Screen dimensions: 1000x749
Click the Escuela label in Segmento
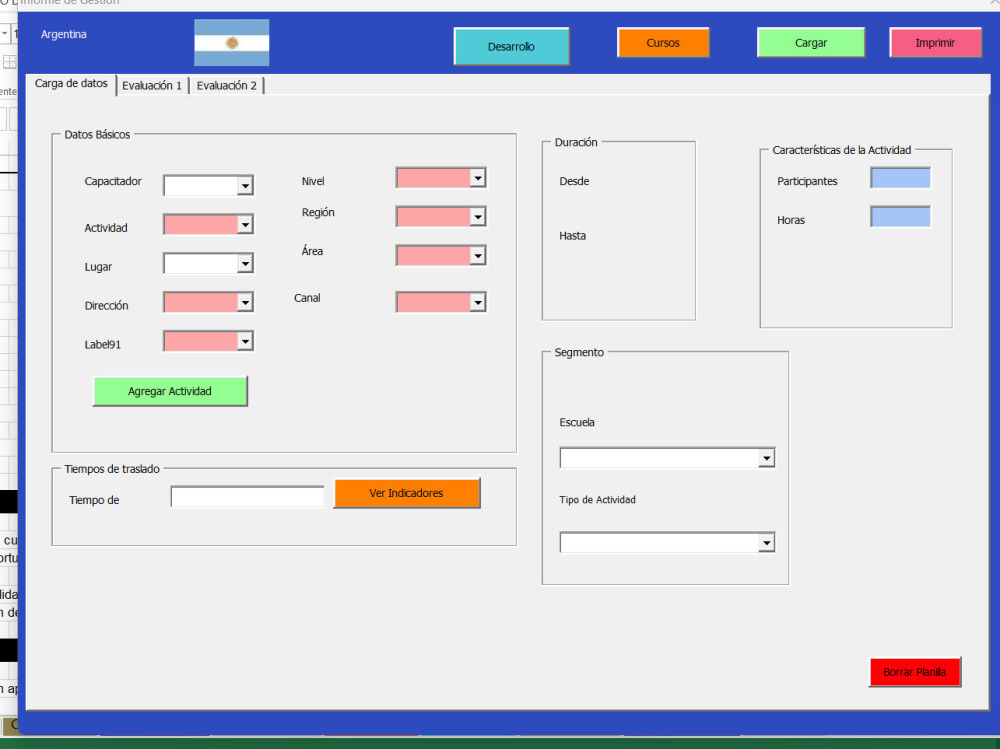(x=577, y=422)
